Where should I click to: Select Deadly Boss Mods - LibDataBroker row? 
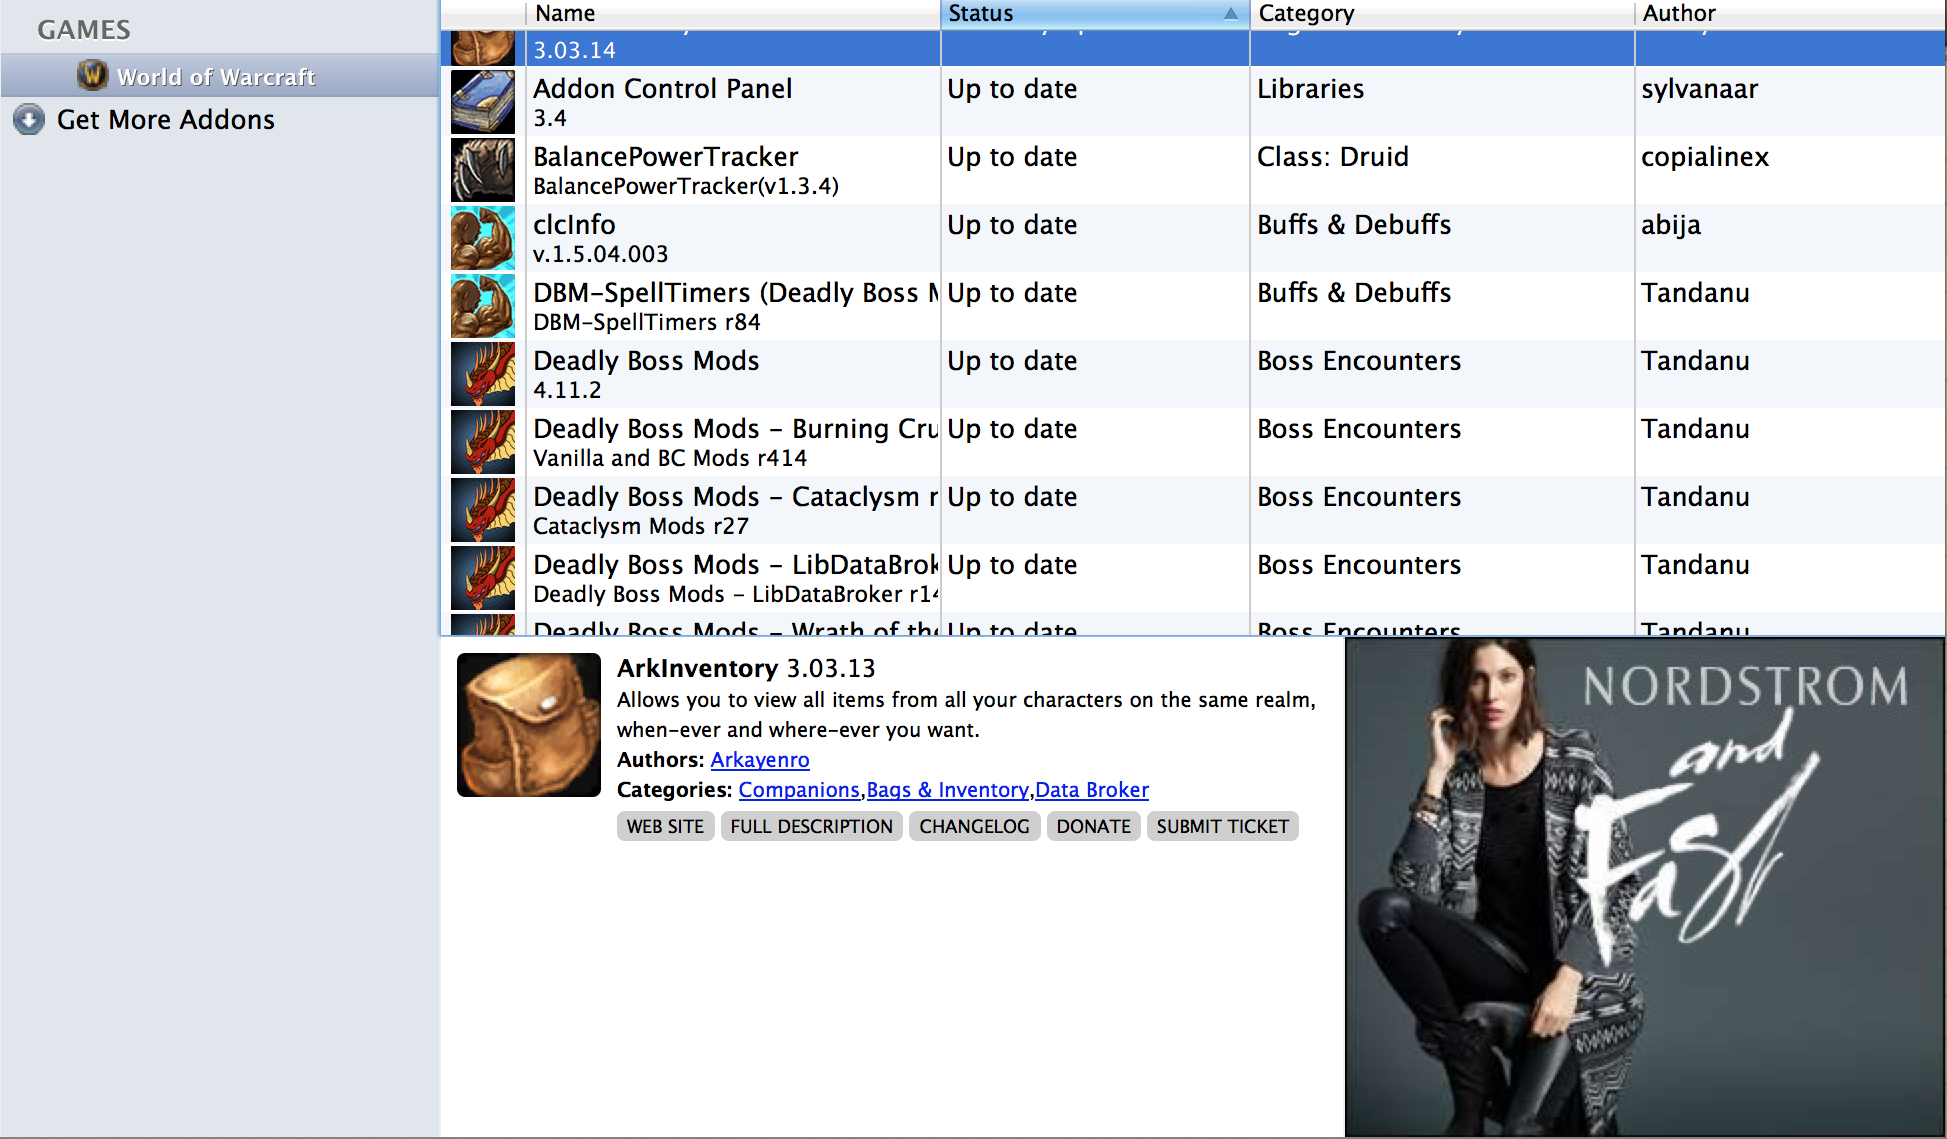click(x=1193, y=578)
